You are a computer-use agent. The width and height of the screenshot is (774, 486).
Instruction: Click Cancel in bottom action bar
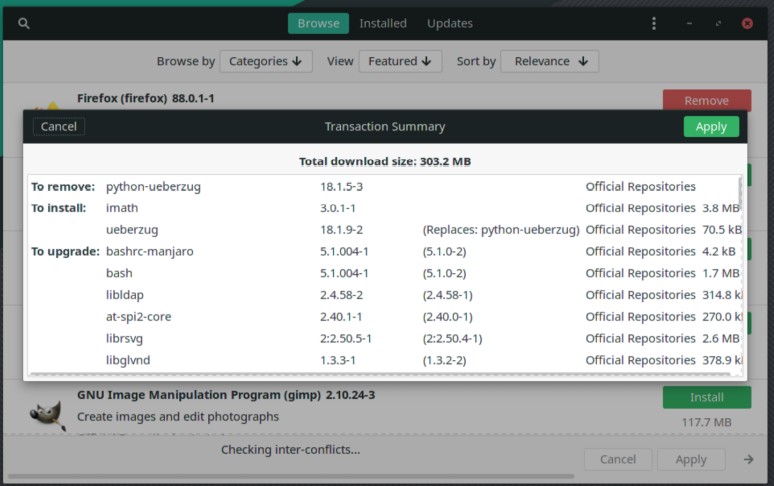click(618, 459)
